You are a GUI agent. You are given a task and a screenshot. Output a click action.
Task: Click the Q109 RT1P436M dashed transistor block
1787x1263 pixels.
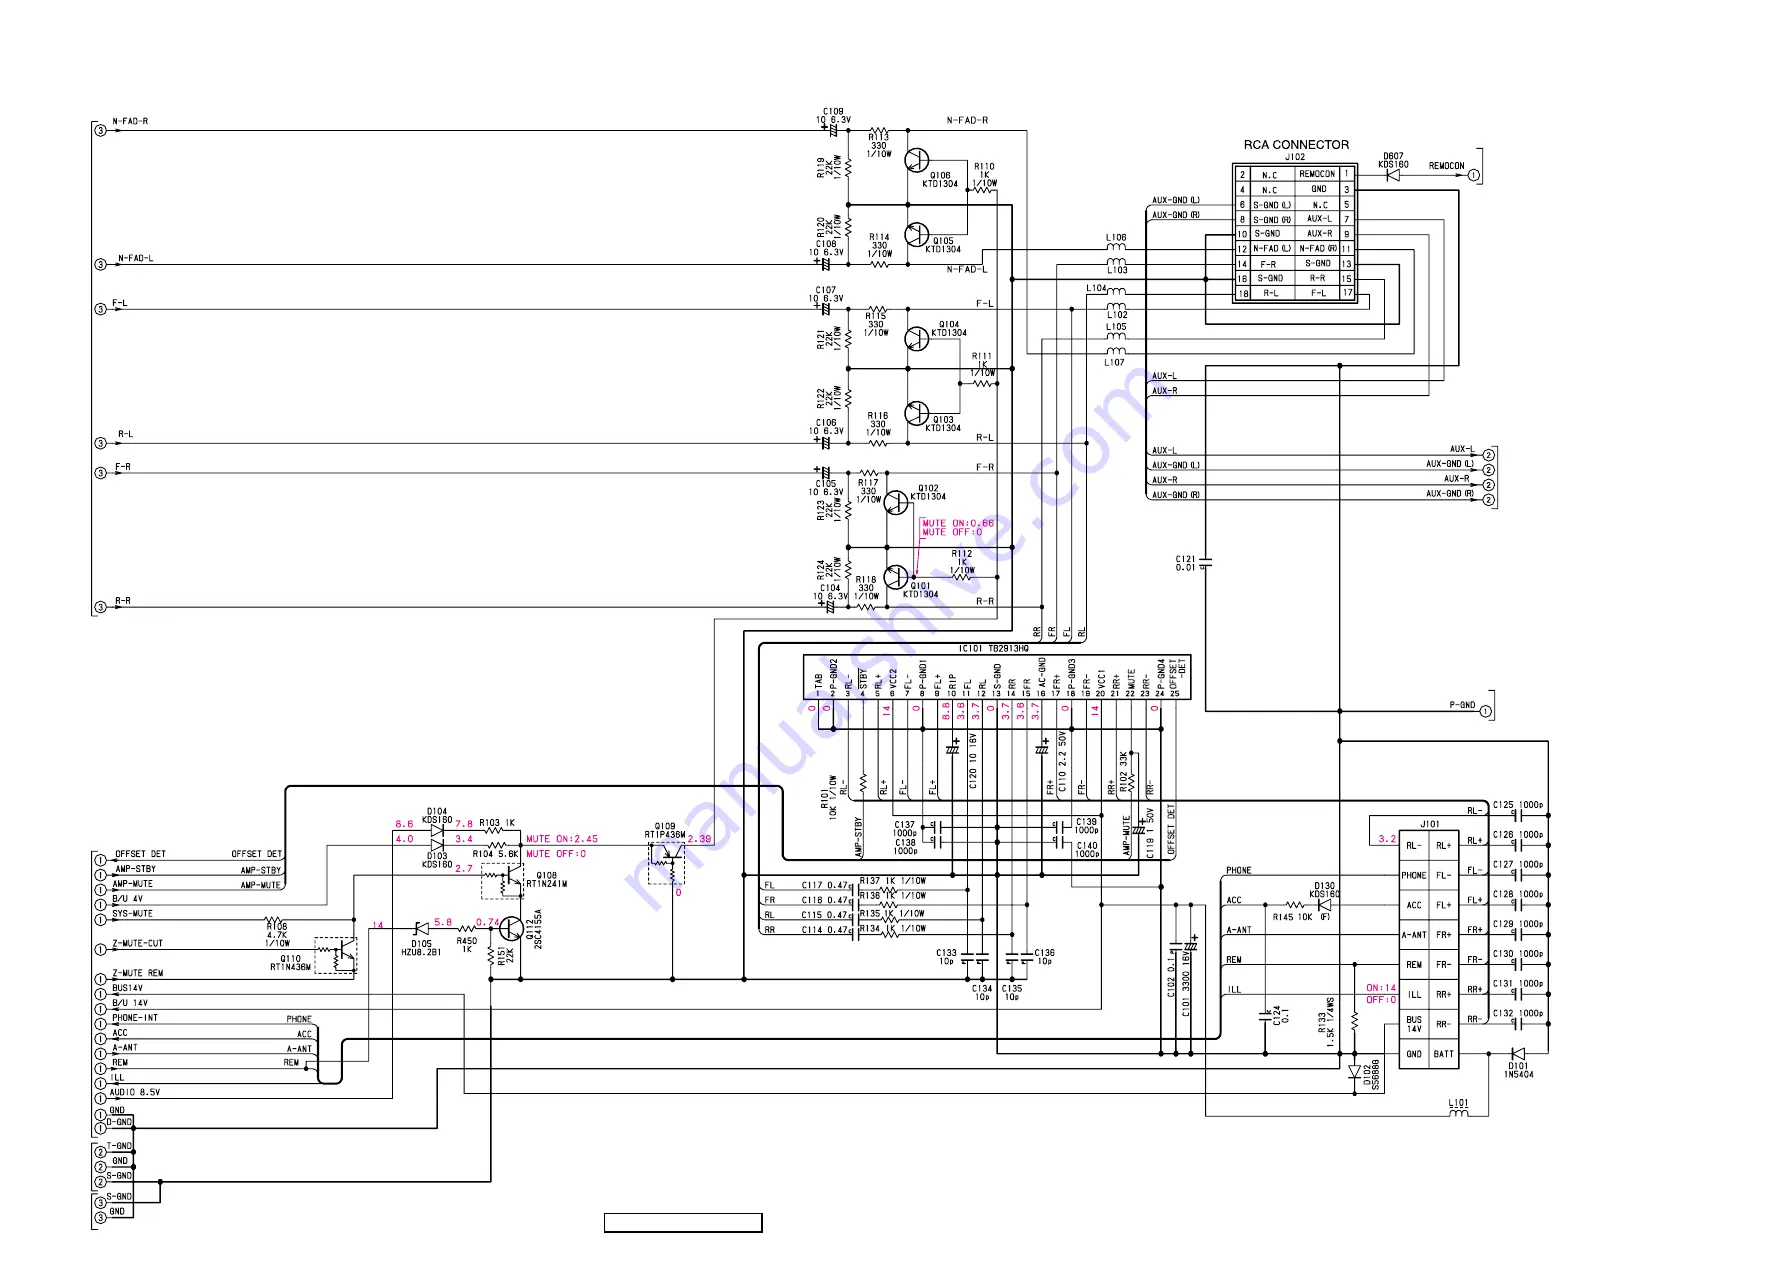[666, 864]
